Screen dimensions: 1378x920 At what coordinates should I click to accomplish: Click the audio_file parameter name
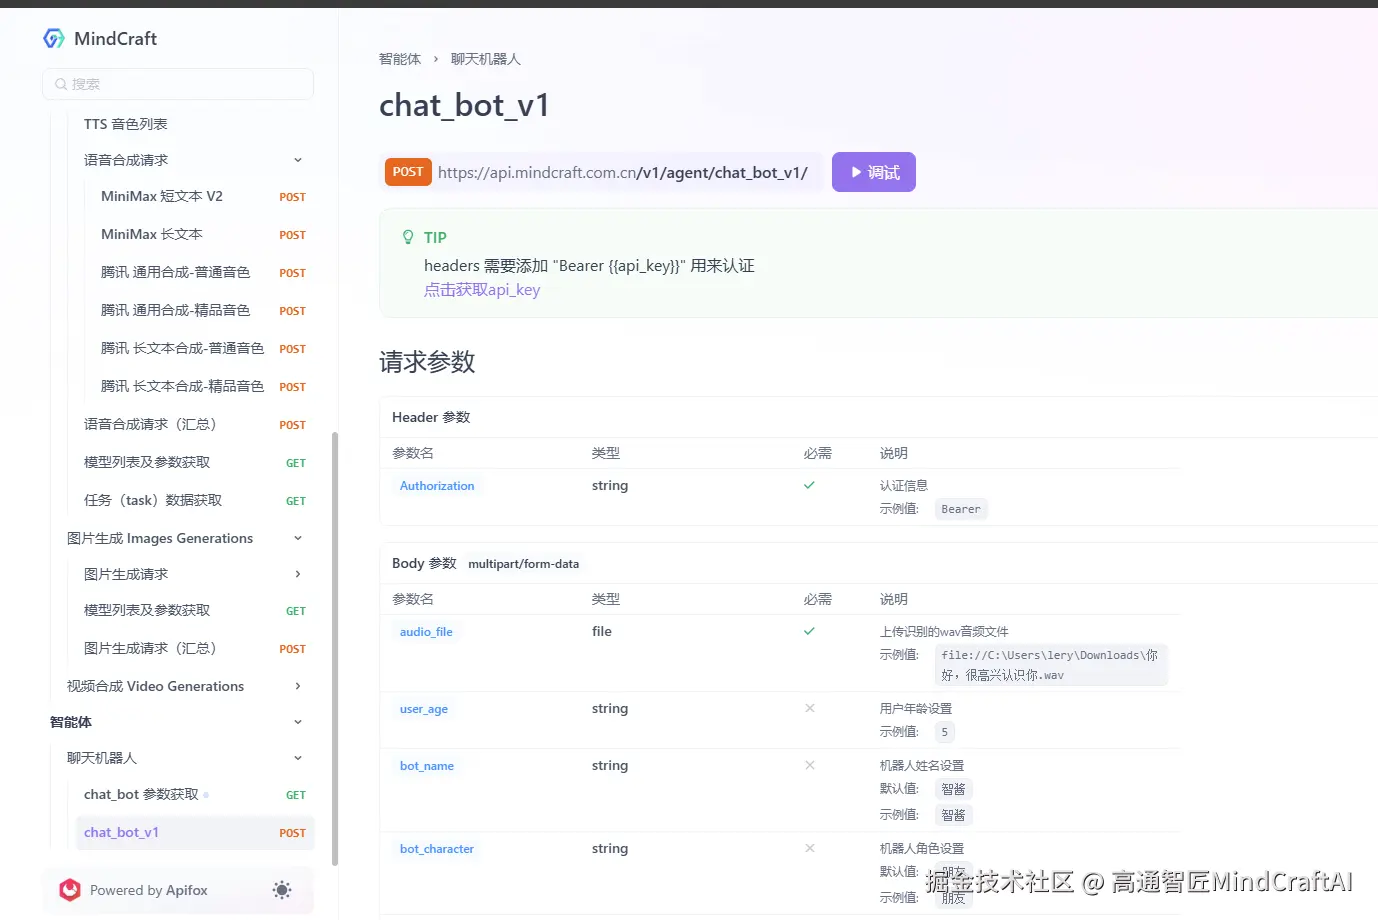[x=426, y=632]
